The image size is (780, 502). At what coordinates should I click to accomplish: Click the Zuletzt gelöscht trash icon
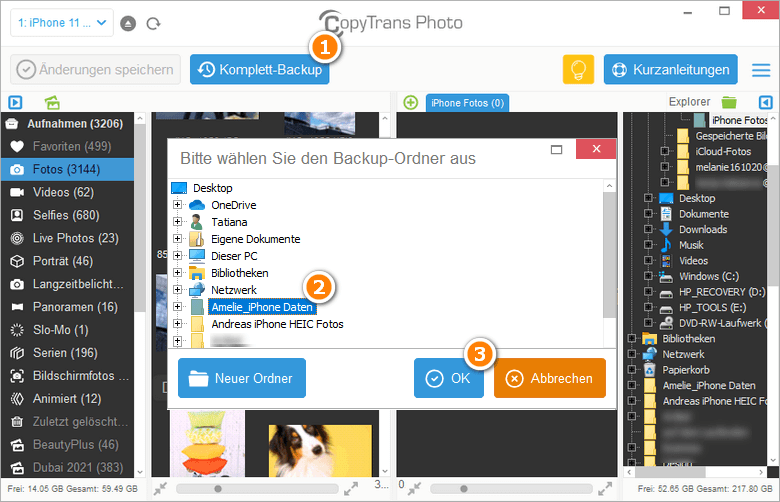coord(17,422)
